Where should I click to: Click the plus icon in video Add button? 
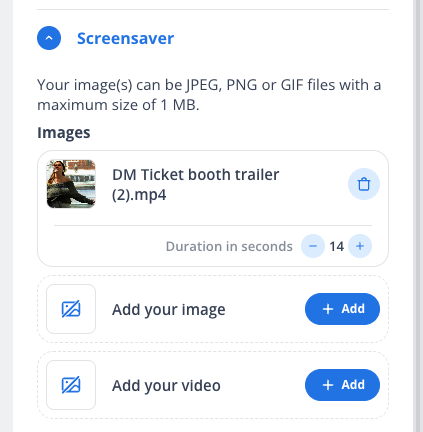pos(328,385)
